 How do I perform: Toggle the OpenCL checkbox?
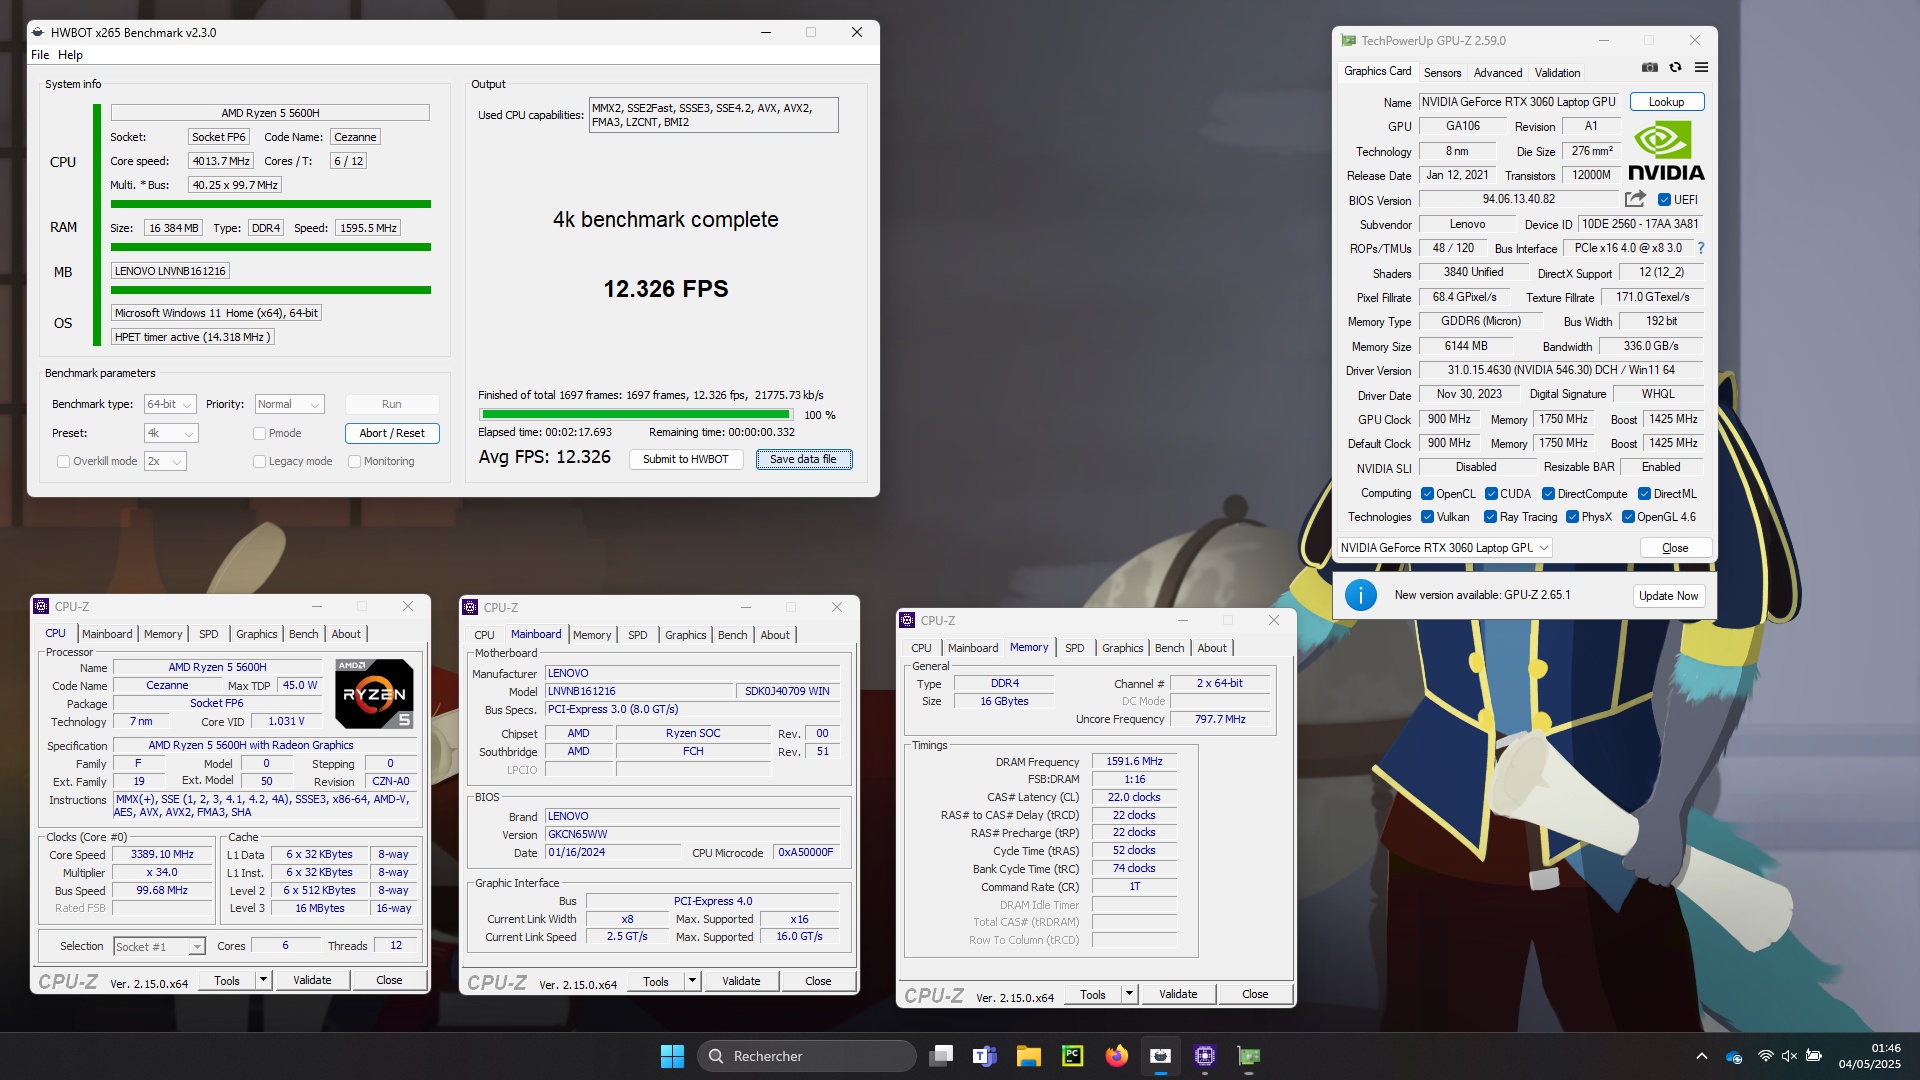pos(1427,494)
